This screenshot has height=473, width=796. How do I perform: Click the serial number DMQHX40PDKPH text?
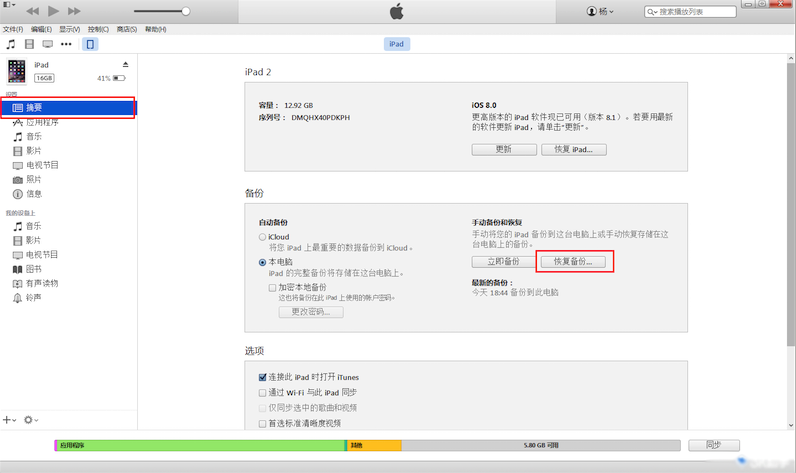click(x=321, y=118)
